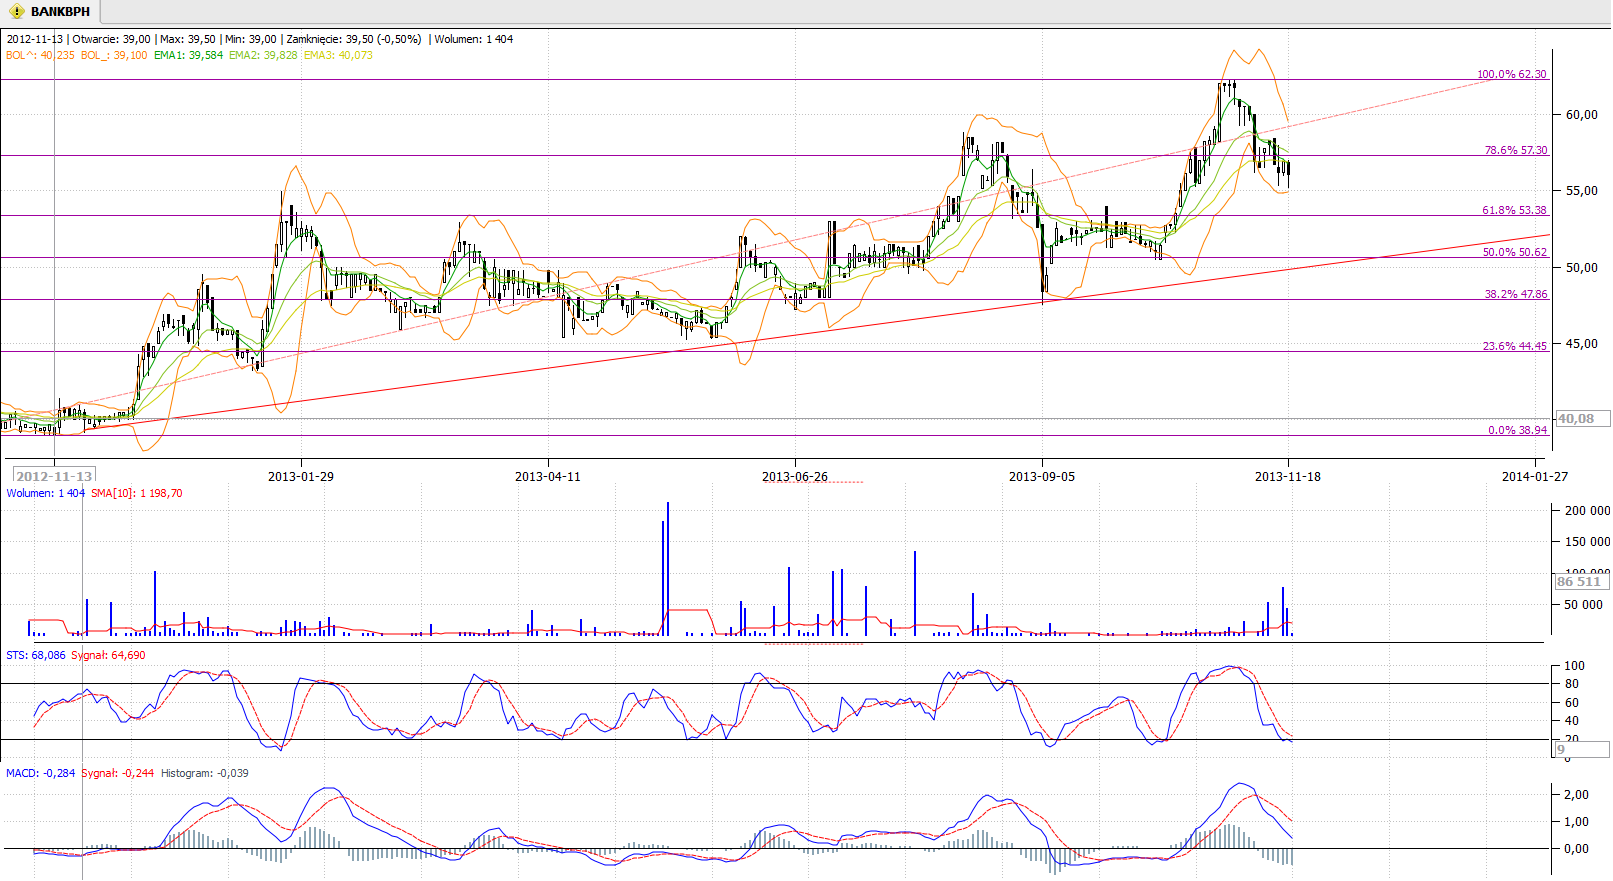Click the Fibonacci '78.6% 57.30' level label
The image size is (1613, 881).
coord(1516,150)
